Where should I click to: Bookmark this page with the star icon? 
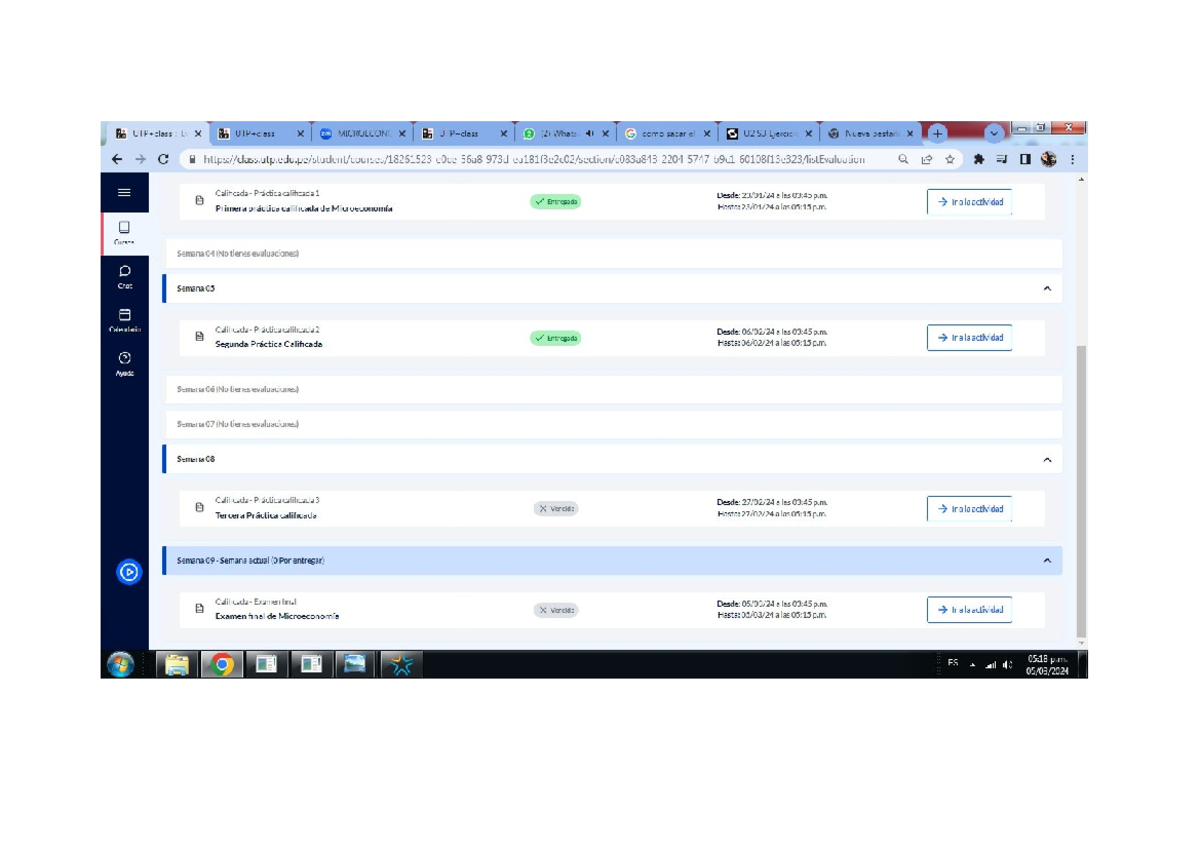click(950, 159)
